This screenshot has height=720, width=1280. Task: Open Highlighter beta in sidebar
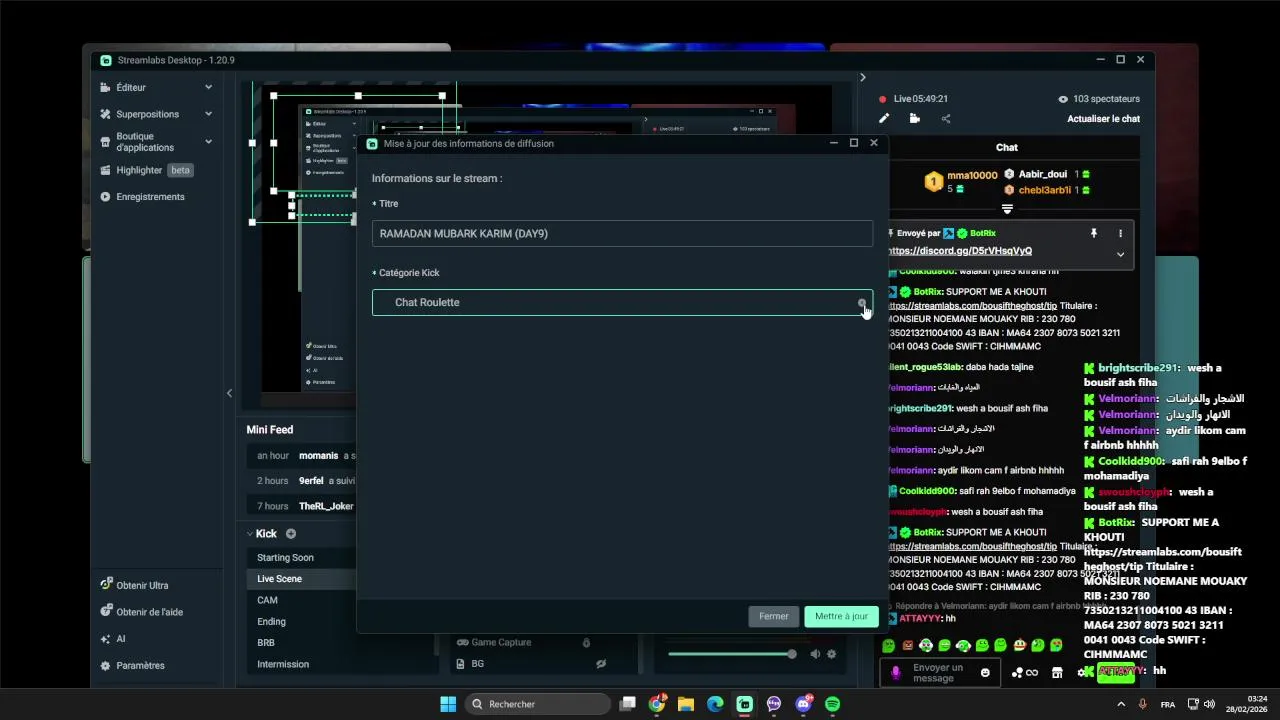pos(147,170)
